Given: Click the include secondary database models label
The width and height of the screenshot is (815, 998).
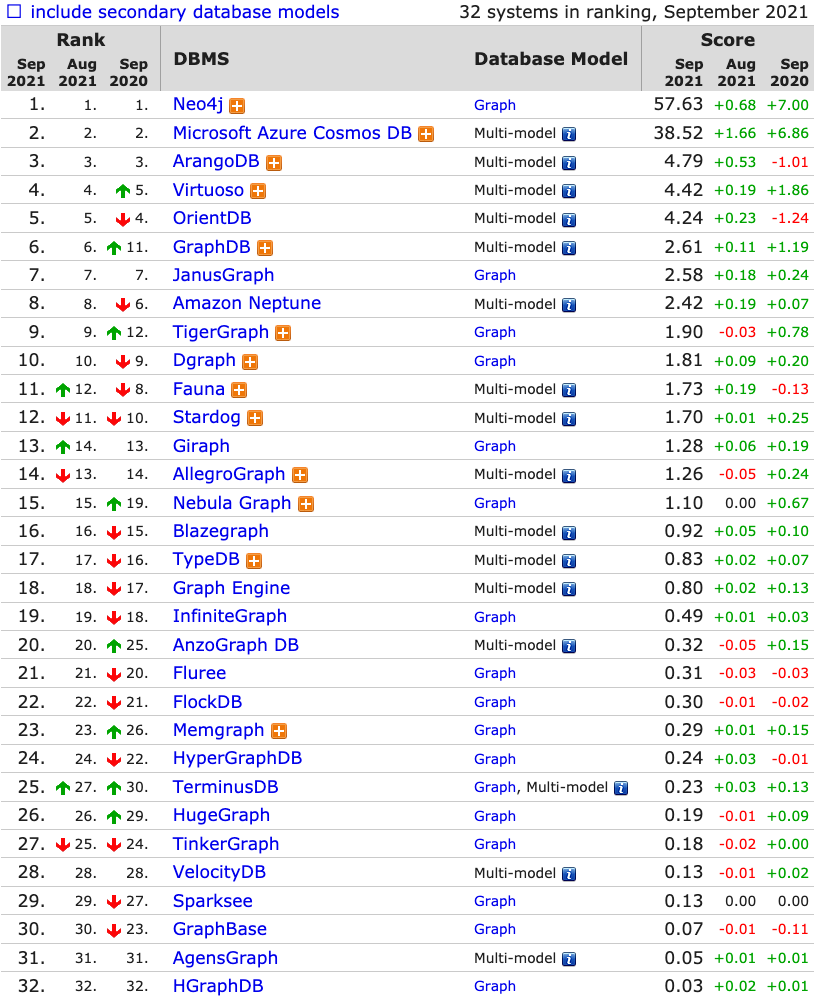Looking at the screenshot, I should point(185,11).
